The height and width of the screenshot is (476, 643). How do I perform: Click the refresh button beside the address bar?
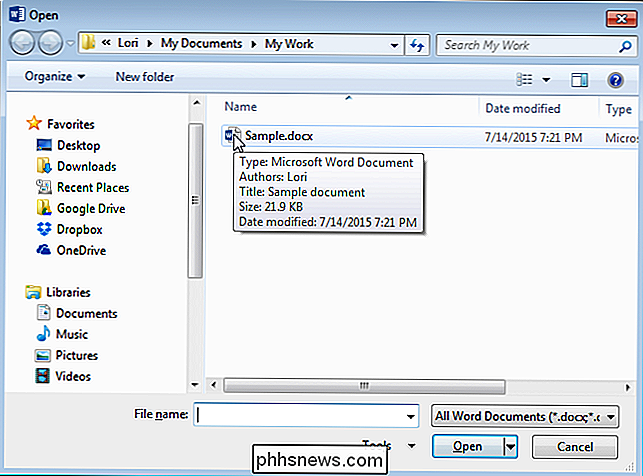click(x=417, y=45)
